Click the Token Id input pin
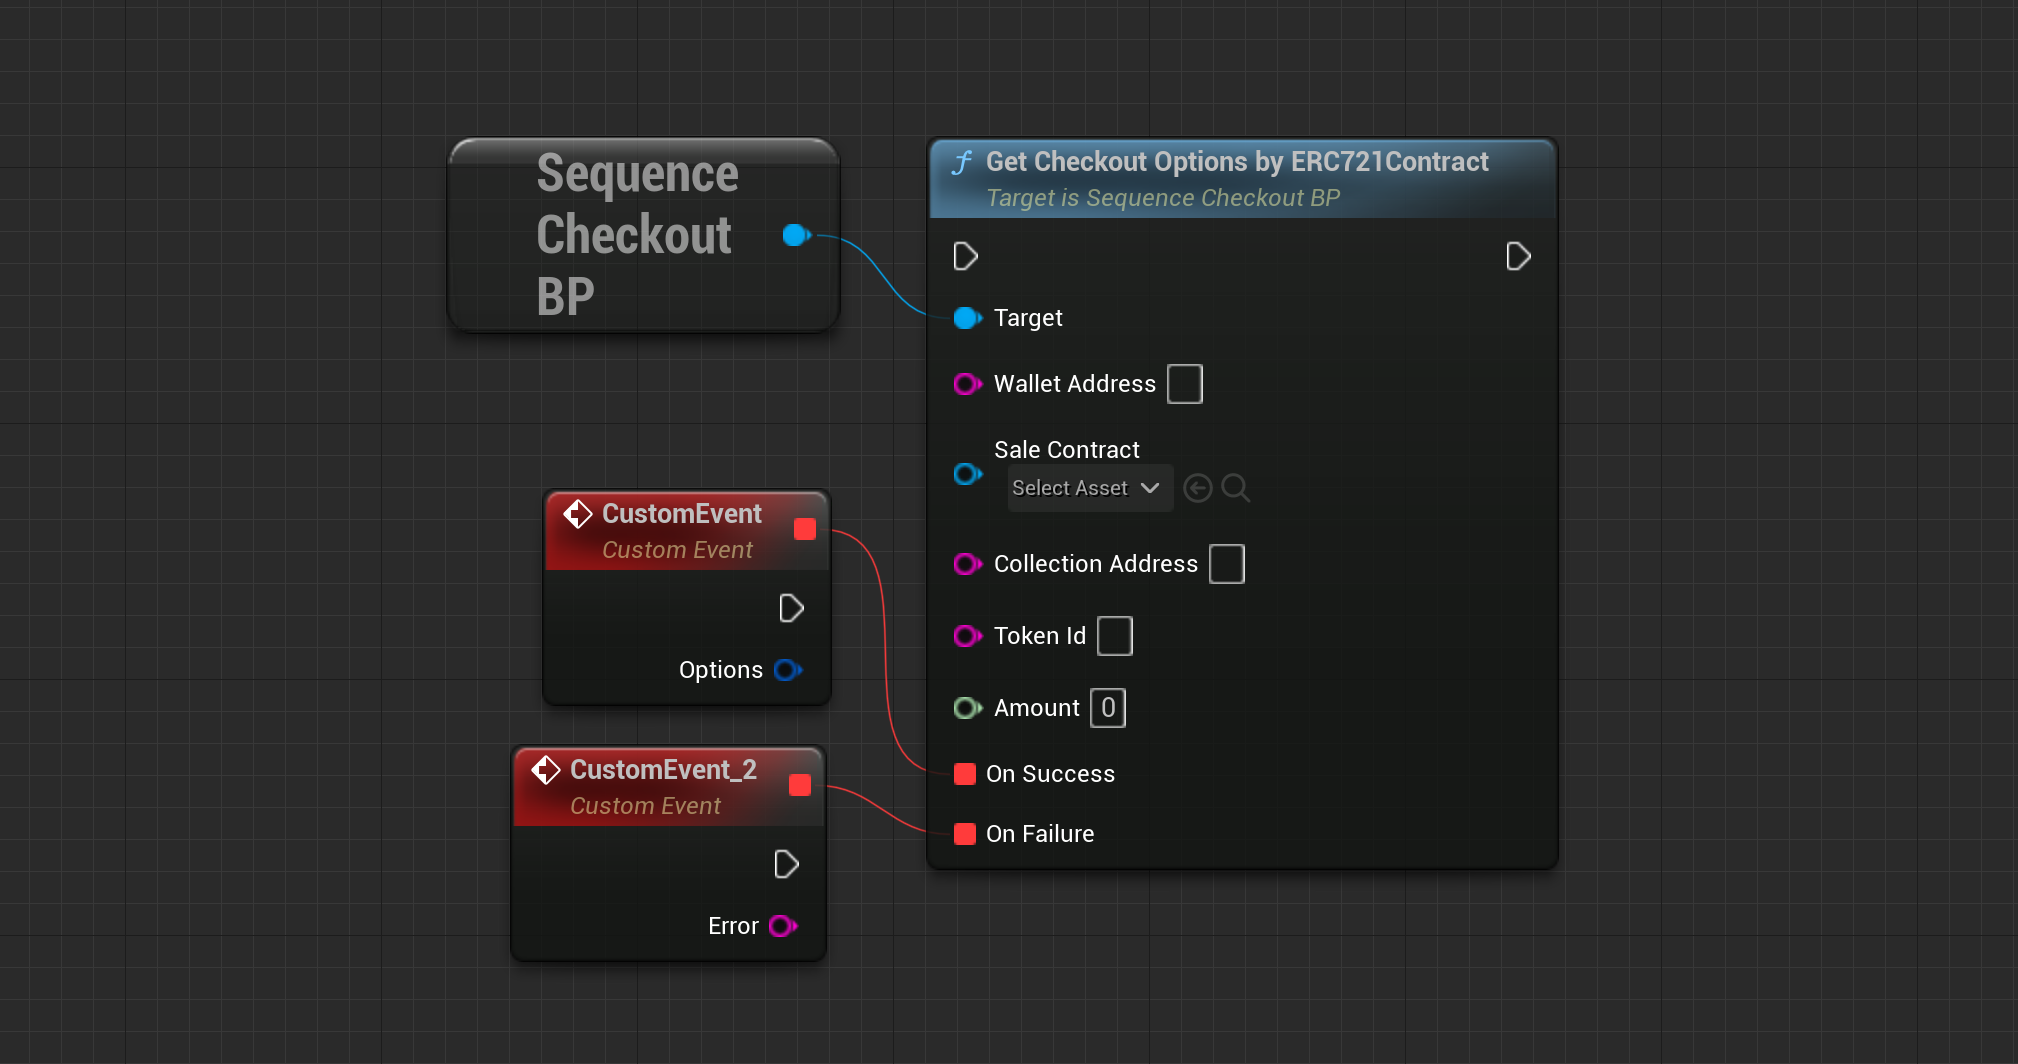This screenshot has height=1064, width=2018. click(967, 636)
